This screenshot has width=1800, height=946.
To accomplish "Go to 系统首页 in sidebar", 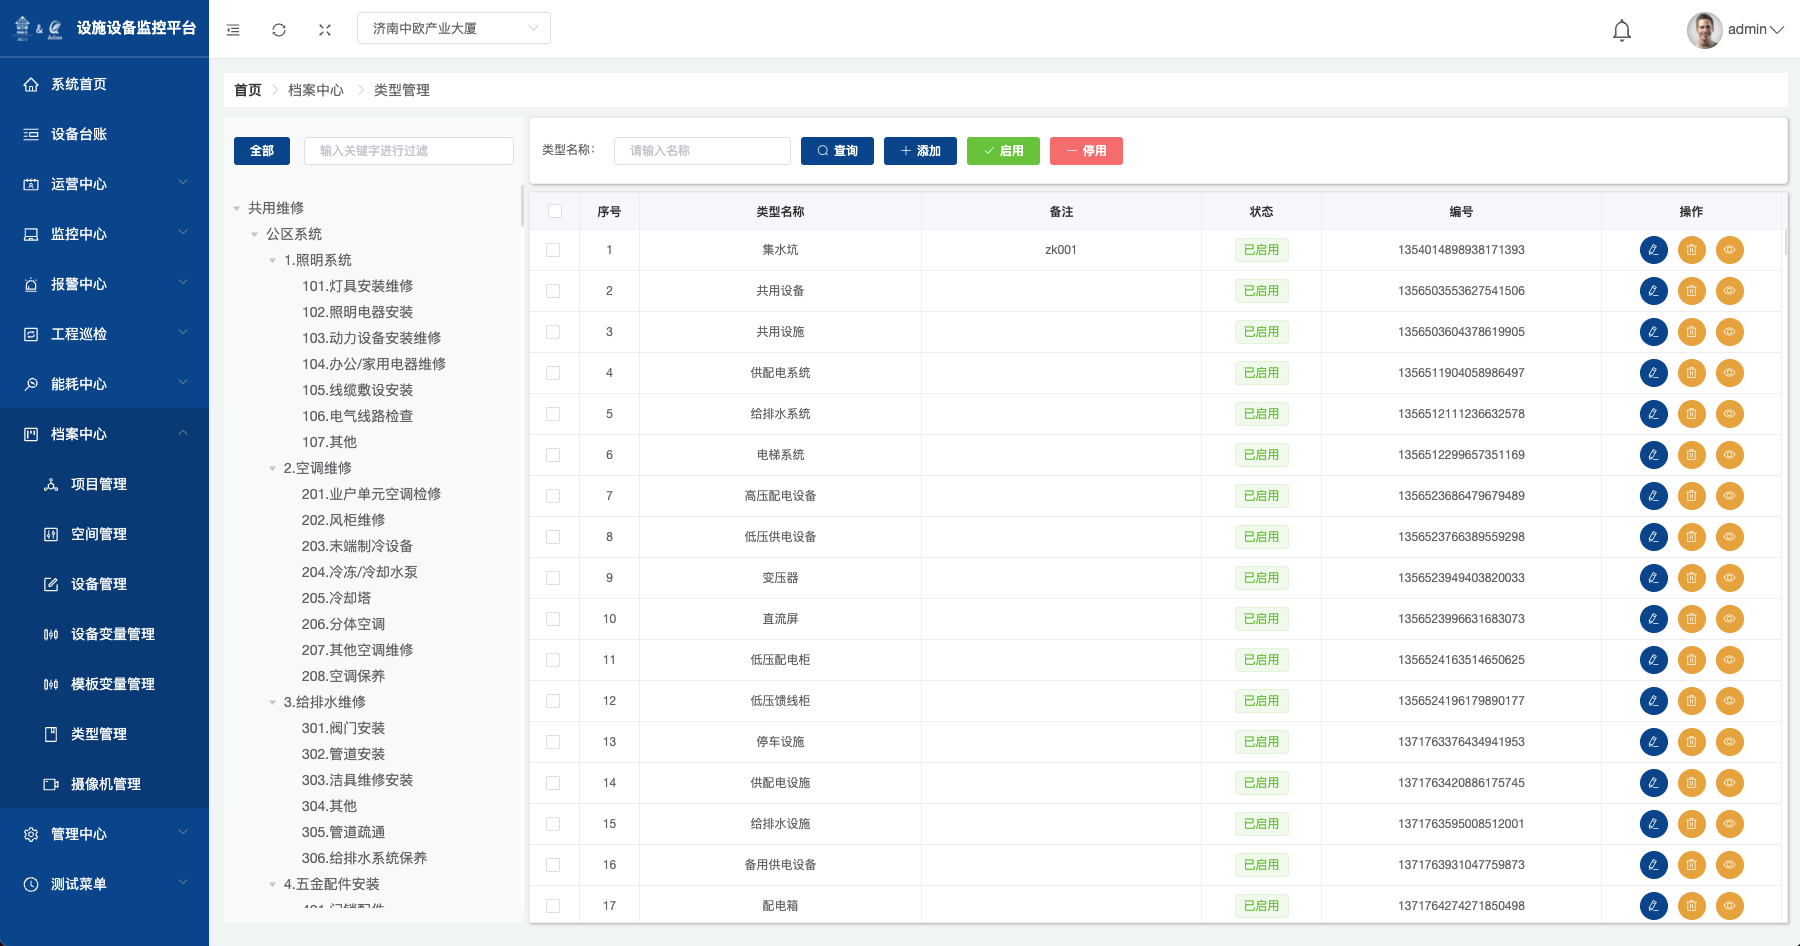I will (x=79, y=84).
